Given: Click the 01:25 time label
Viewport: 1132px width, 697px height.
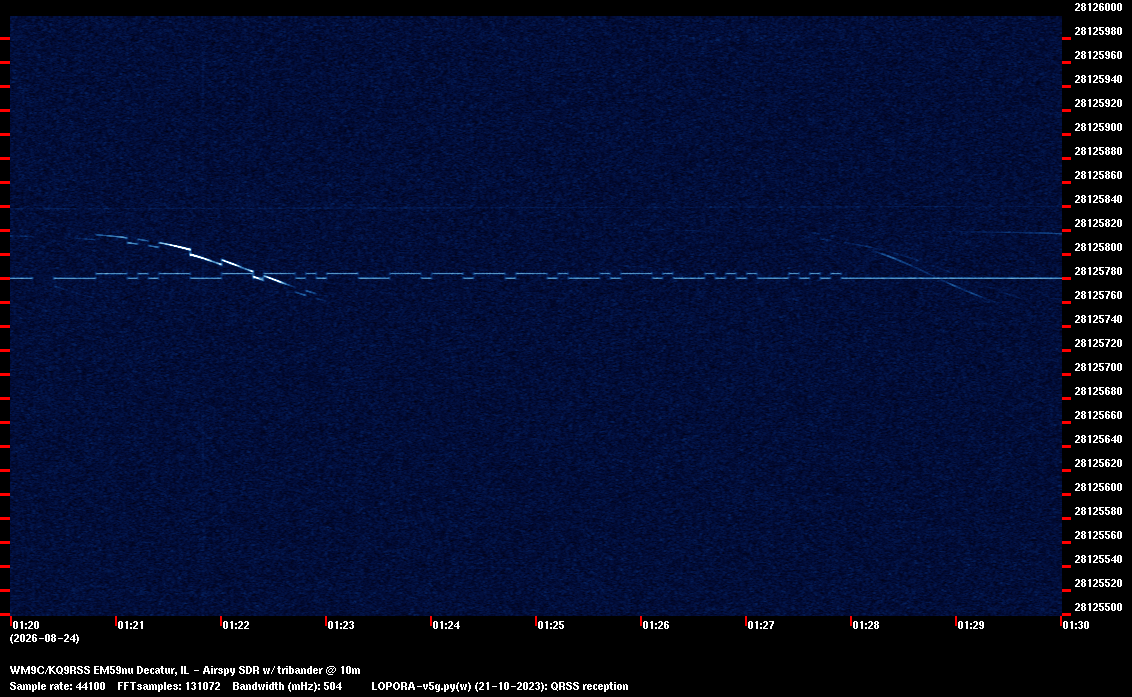Looking at the screenshot, I should [551, 625].
